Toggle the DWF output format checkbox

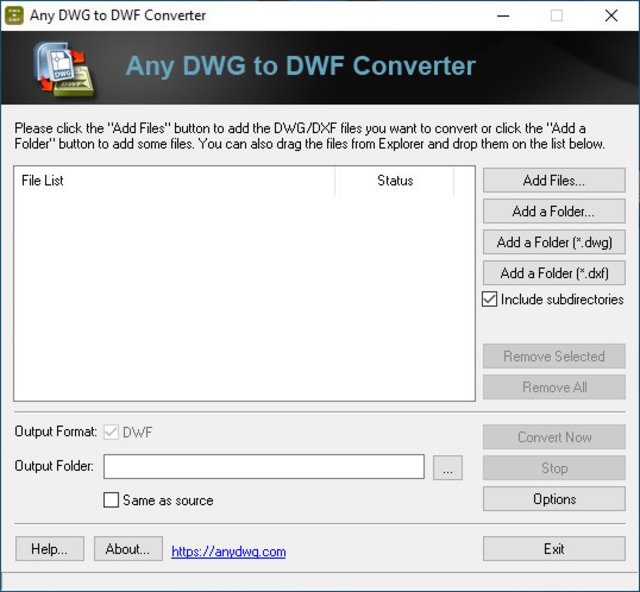click(111, 432)
